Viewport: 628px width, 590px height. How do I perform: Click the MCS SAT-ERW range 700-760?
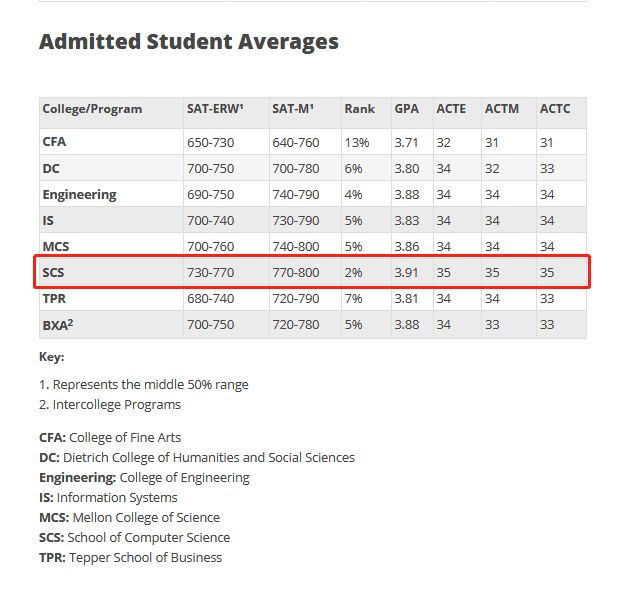(210, 247)
